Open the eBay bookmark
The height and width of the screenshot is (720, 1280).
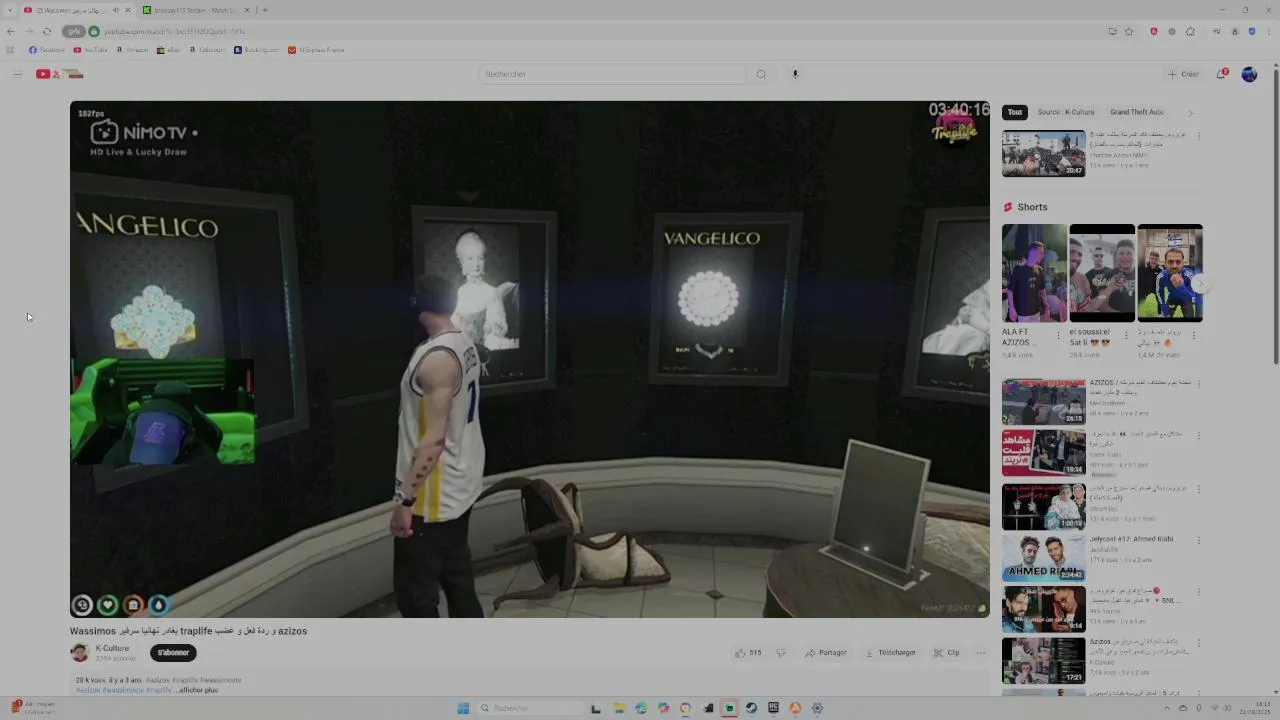pyautogui.click(x=168, y=50)
